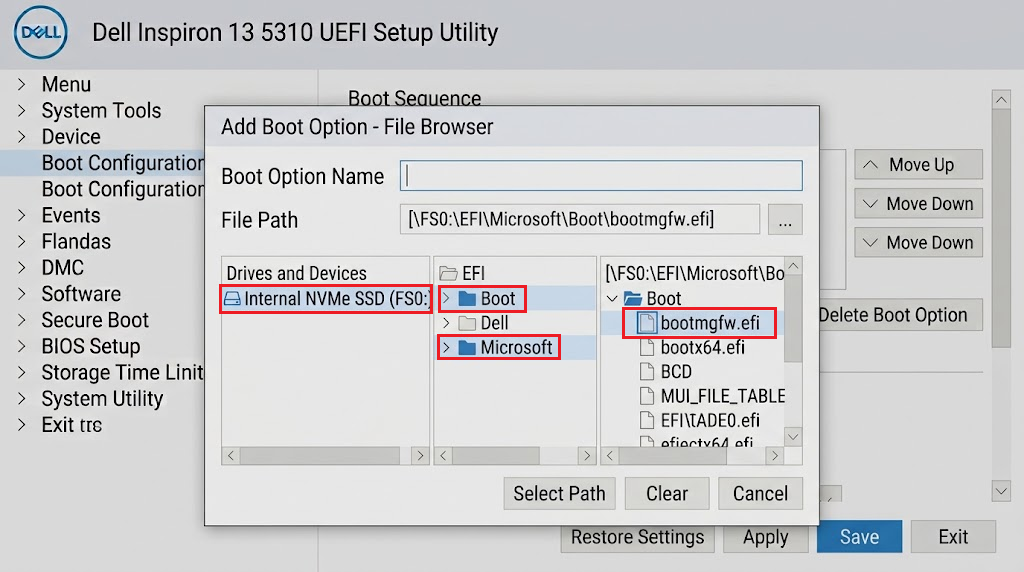Click main page scroll down arrow
The width and height of the screenshot is (1024, 572).
click(x=1001, y=491)
